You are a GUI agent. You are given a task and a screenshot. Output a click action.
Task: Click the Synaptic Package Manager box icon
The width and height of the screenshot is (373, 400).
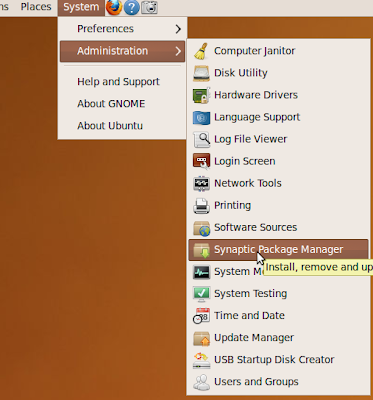(x=201, y=250)
